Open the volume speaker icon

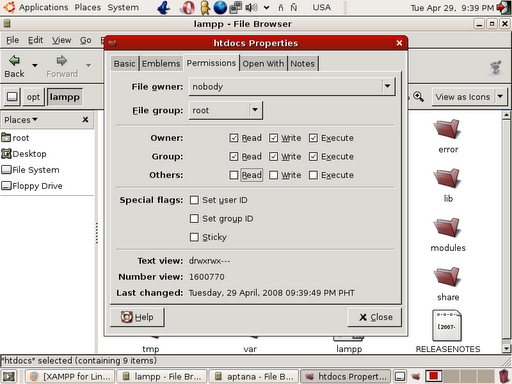tap(251, 7)
